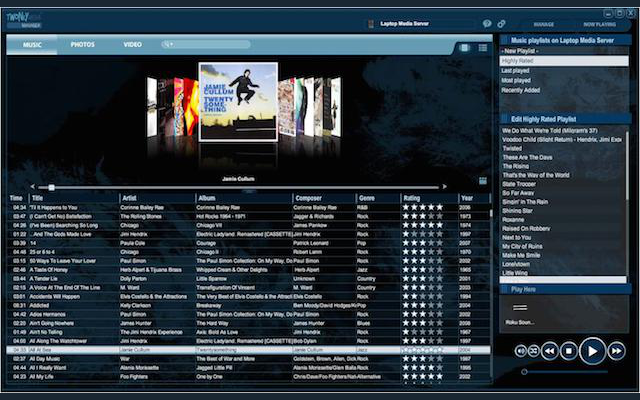Click the Edit Highly Rated Playlist header
Image resolution: width=640 pixels, height=400 pixels.
(x=566, y=119)
